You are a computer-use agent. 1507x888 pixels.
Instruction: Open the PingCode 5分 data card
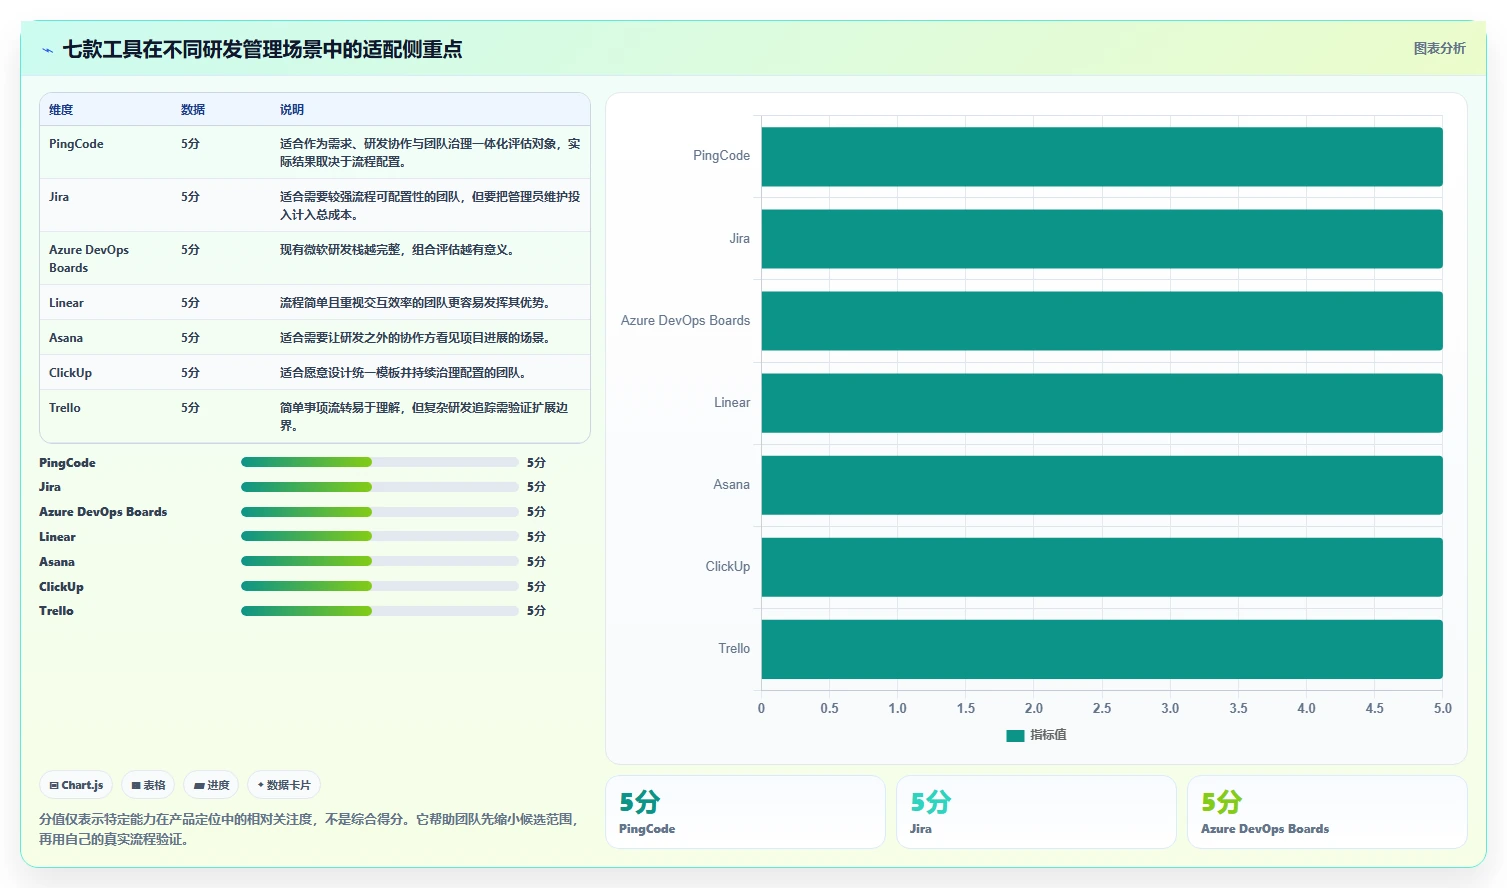click(745, 812)
